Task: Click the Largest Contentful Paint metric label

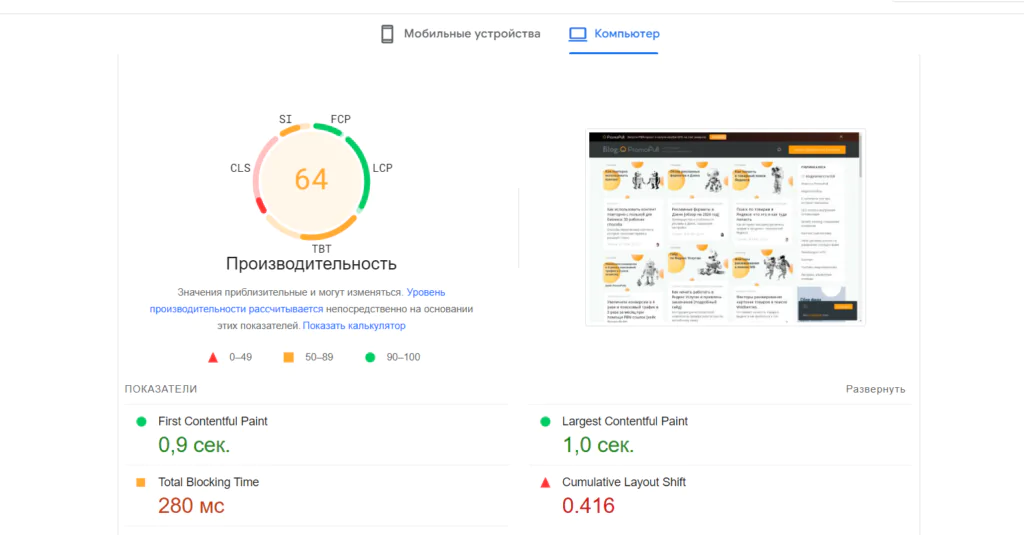Action: coord(625,421)
